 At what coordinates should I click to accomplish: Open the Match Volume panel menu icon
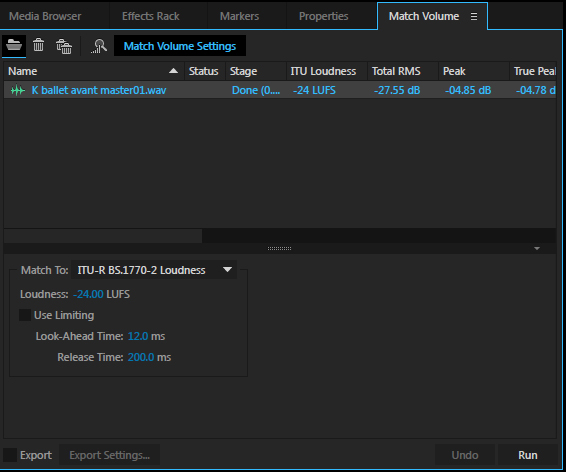474,16
